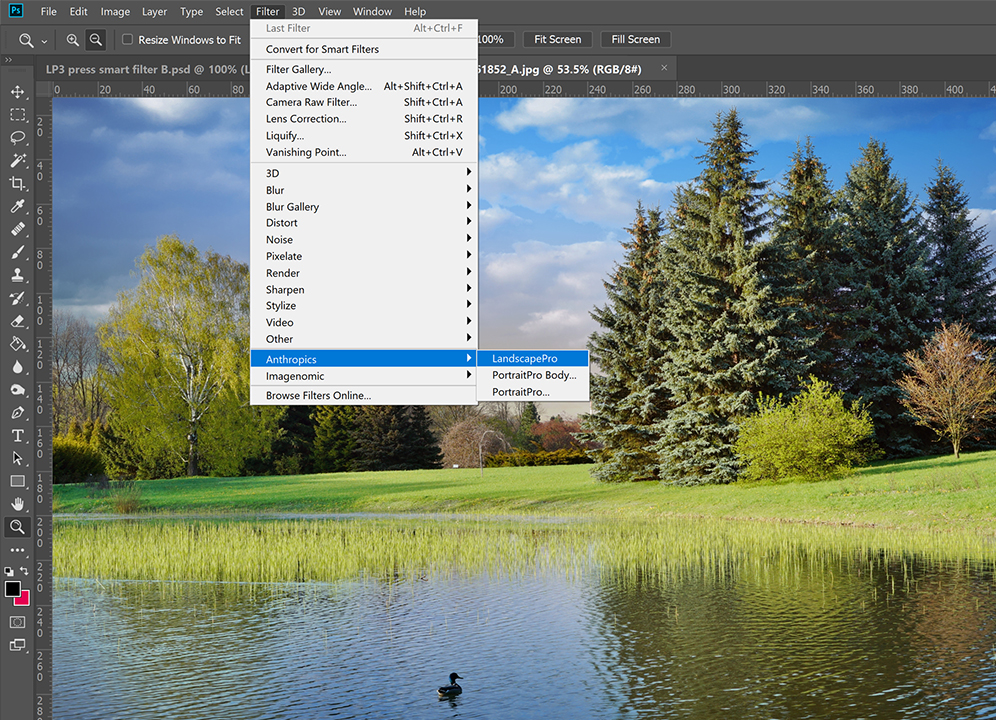Click Zoom Out mode in the options bar
996x720 pixels.
click(x=94, y=39)
